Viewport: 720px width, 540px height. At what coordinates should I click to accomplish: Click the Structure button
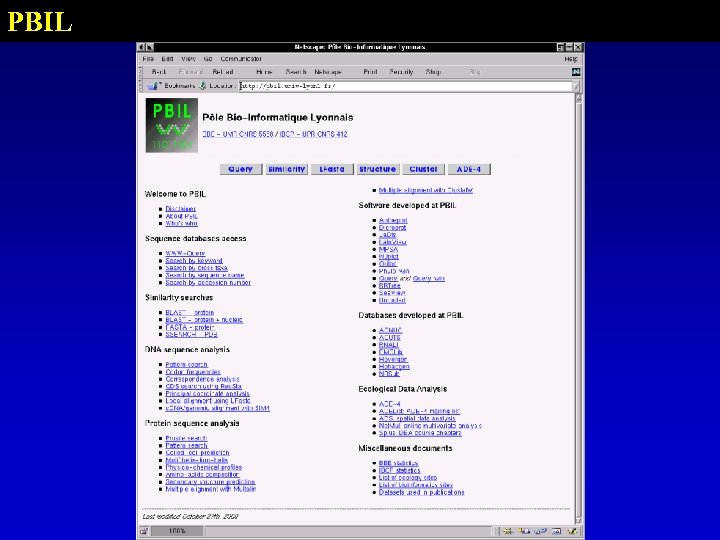click(377, 169)
